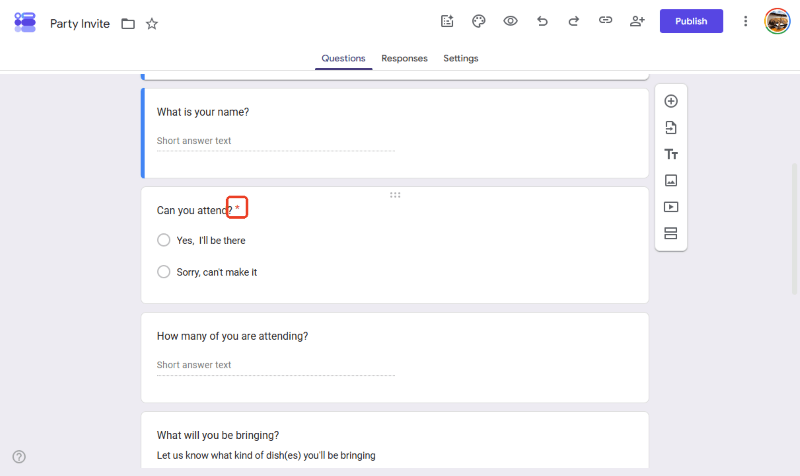
Task: Switch to the Settings tab
Action: coord(461,58)
